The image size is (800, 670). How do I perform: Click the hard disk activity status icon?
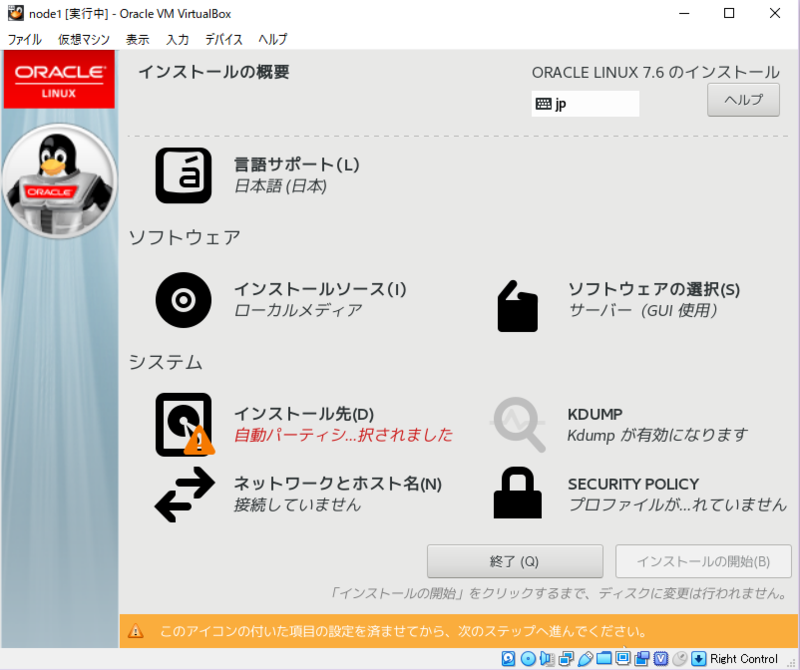[508, 659]
